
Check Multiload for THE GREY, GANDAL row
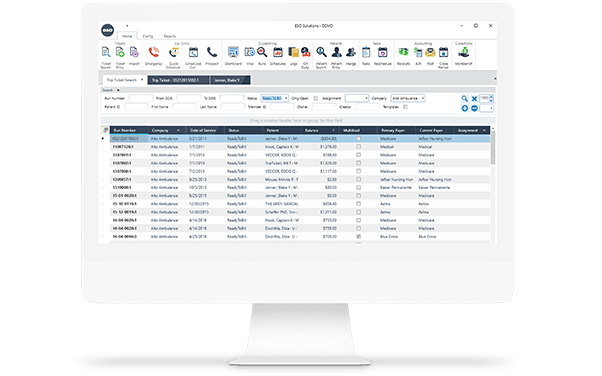coord(358,204)
